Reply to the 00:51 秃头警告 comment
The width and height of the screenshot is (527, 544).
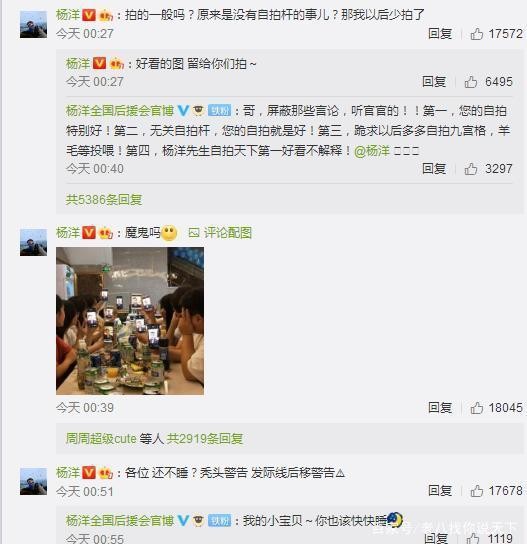click(440, 491)
